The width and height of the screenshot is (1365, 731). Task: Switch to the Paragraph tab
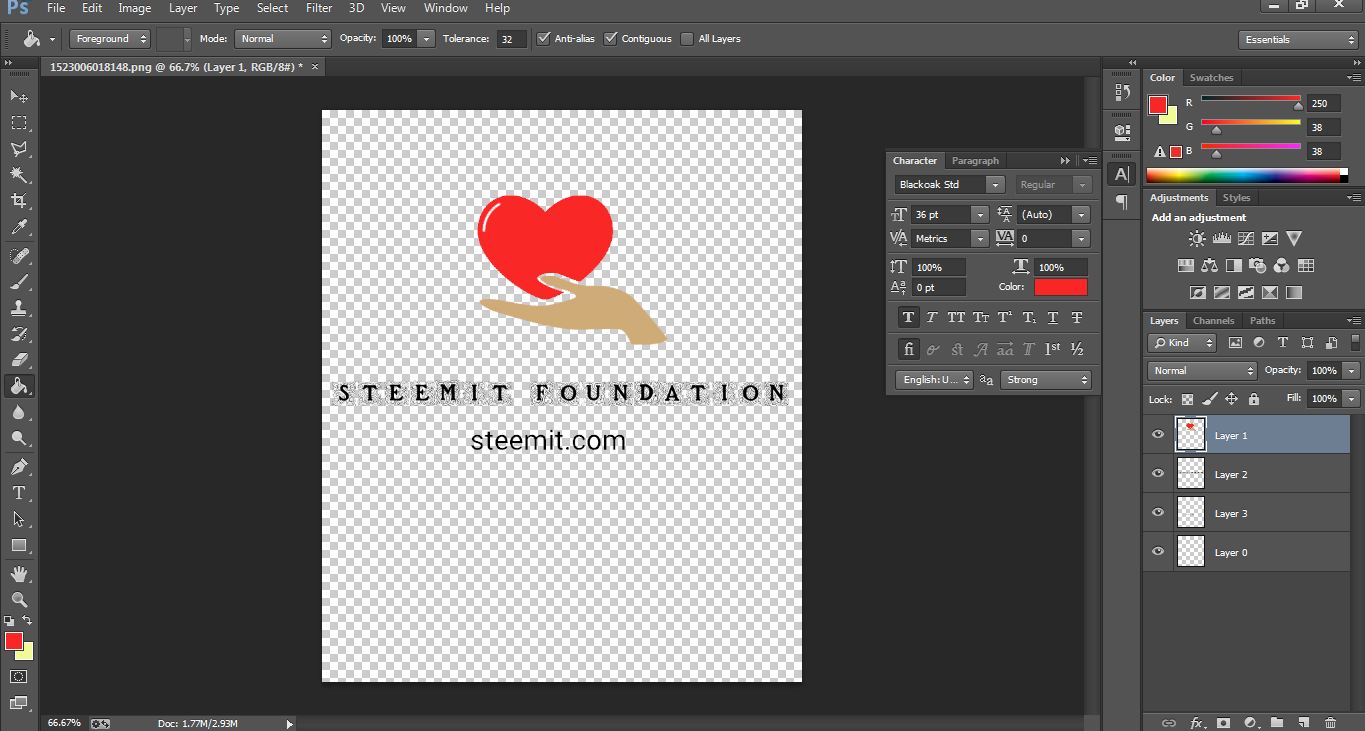click(x=975, y=160)
